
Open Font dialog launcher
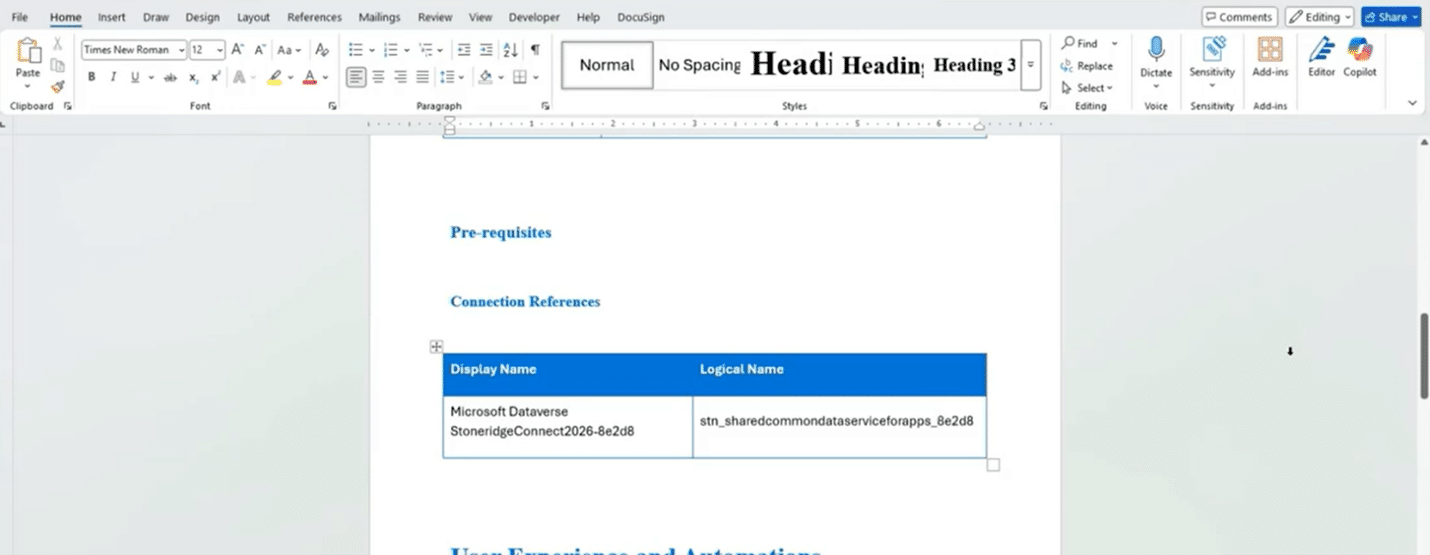[x=332, y=106]
